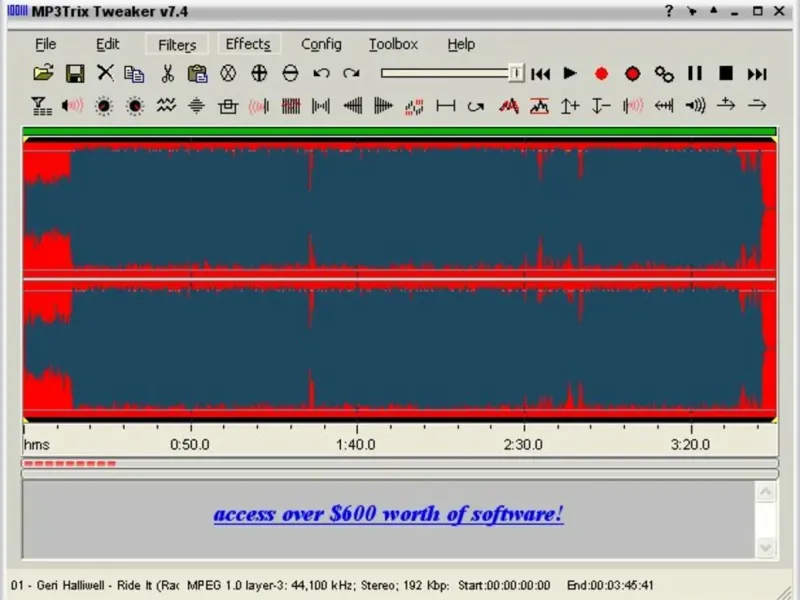Screen dimensions: 800x600
Task: Redo the last undone edit
Action: 351,73
